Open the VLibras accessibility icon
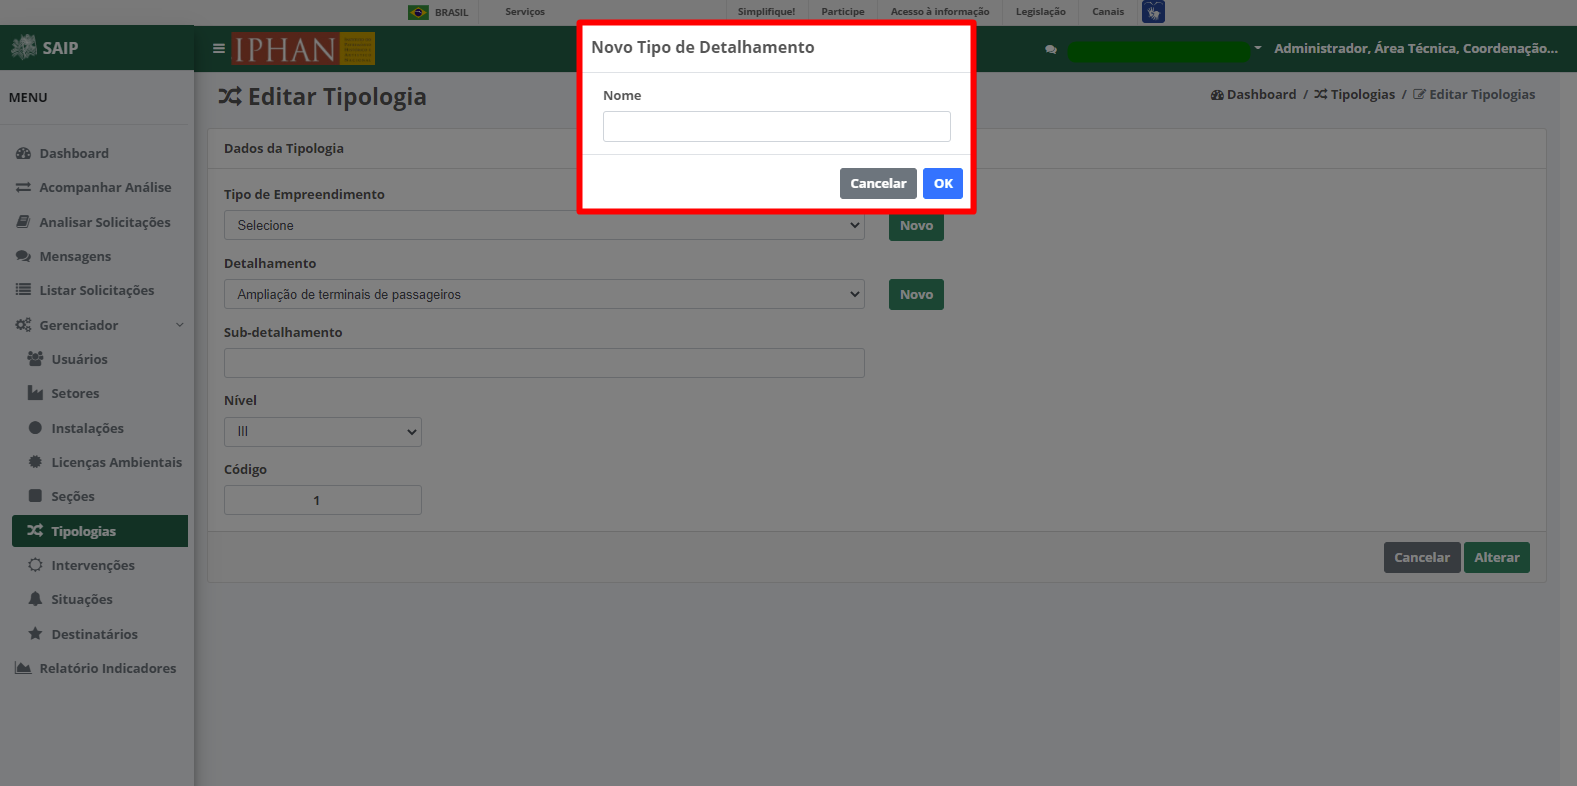Image resolution: width=1577 pixels, height=786 pixels. click(1153, 12)
